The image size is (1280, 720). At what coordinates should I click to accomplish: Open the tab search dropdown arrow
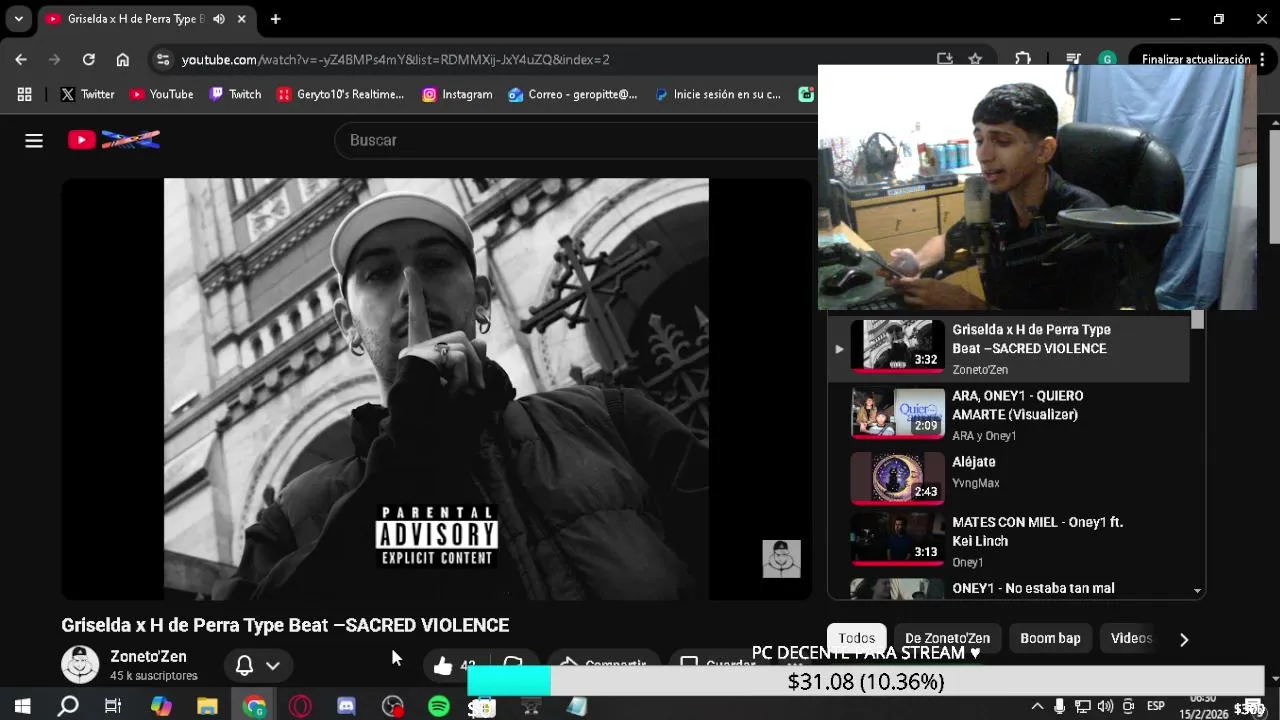18,19
